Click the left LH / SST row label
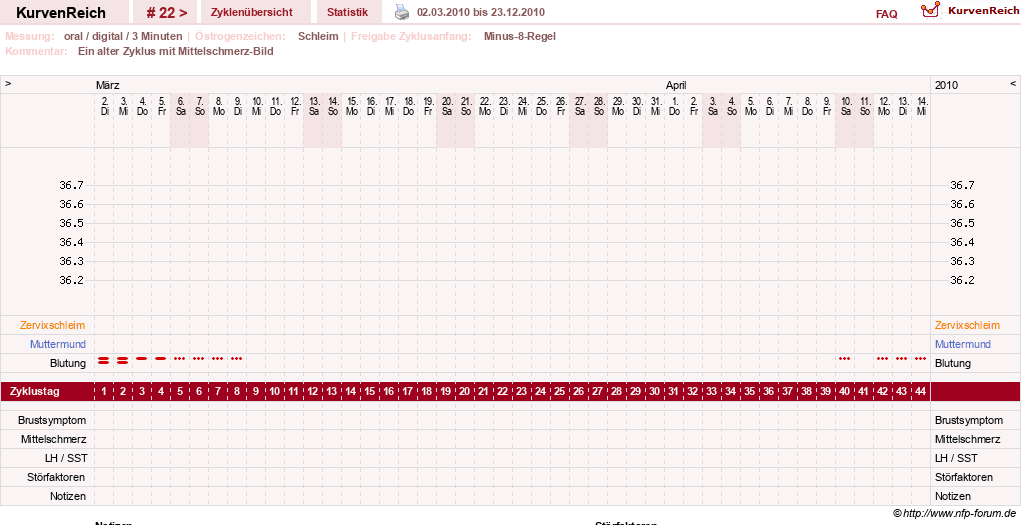Screen dimensions: 1021x525 (66, 458)
